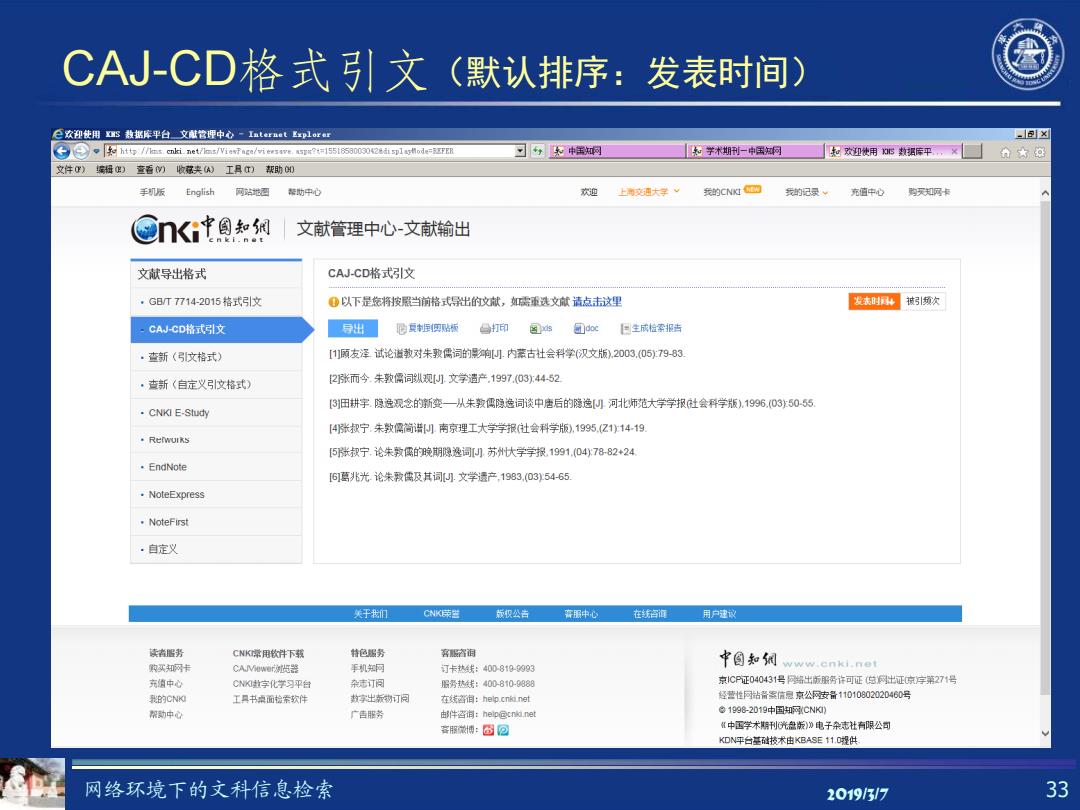Select CNKI E-Study export format
The image size is (1080, 810).
tap(216, 413)
